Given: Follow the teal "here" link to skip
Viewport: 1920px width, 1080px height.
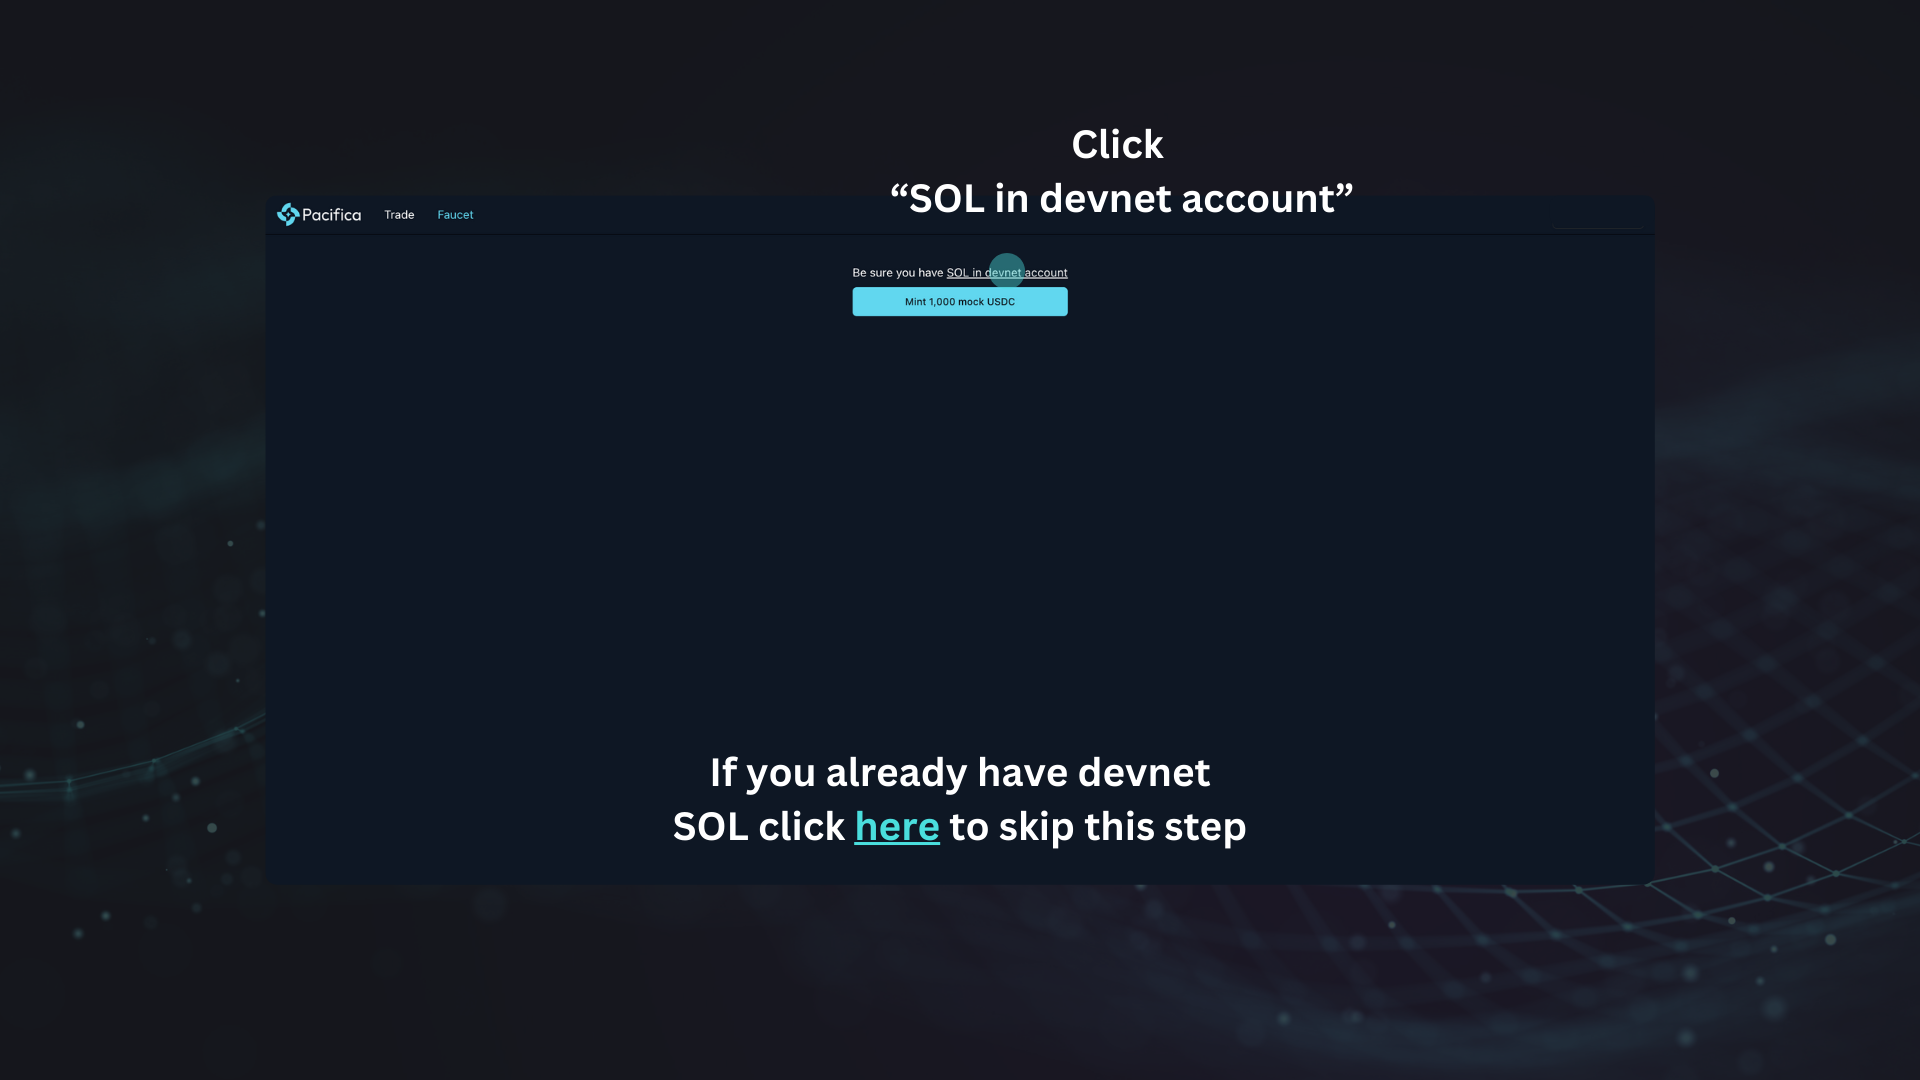Looking at the screenshot, I should (x=897, y=827).
